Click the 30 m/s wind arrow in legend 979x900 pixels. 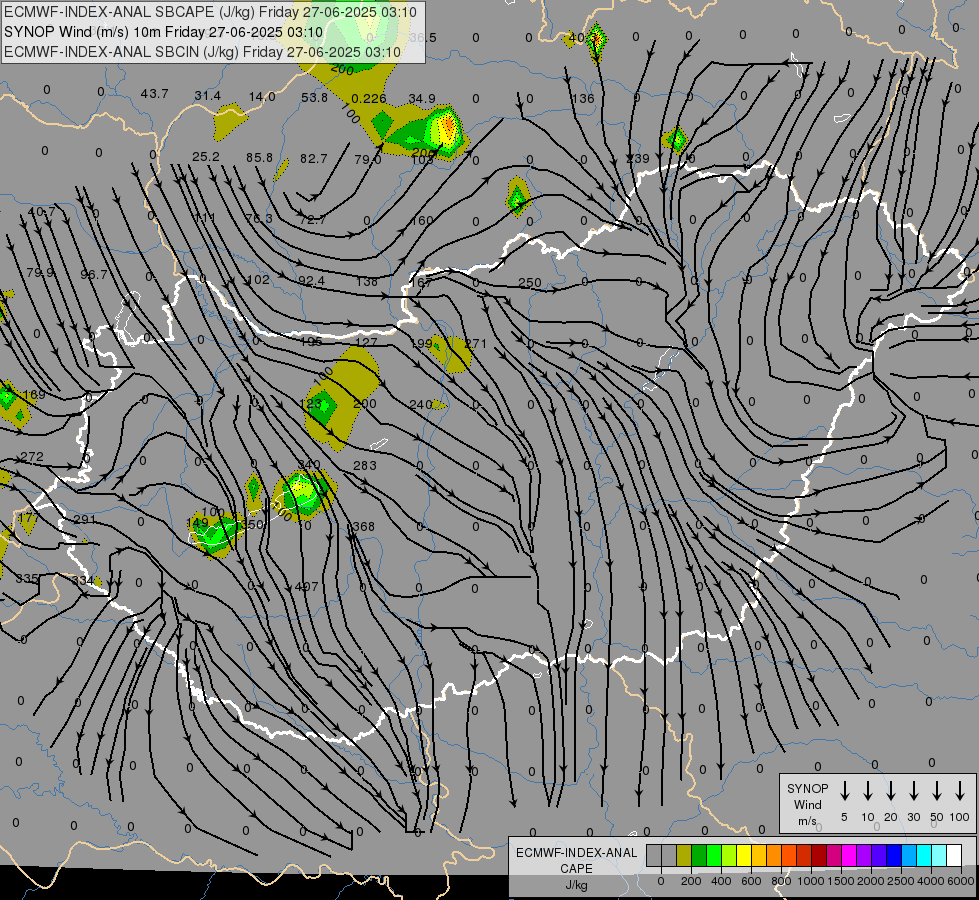pyautogui.click(x=913, y=790)
